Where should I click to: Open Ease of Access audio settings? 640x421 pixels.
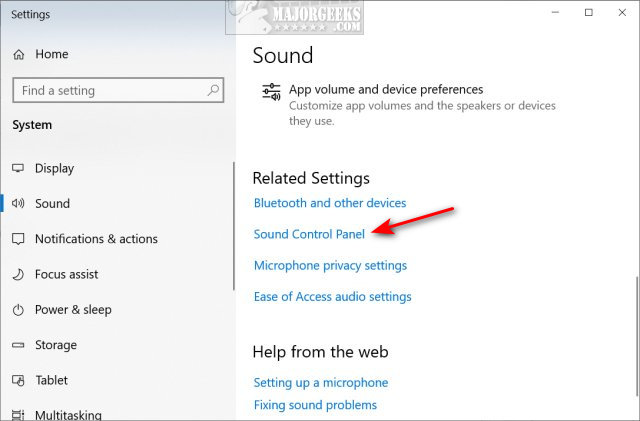(x=332, y=296)
